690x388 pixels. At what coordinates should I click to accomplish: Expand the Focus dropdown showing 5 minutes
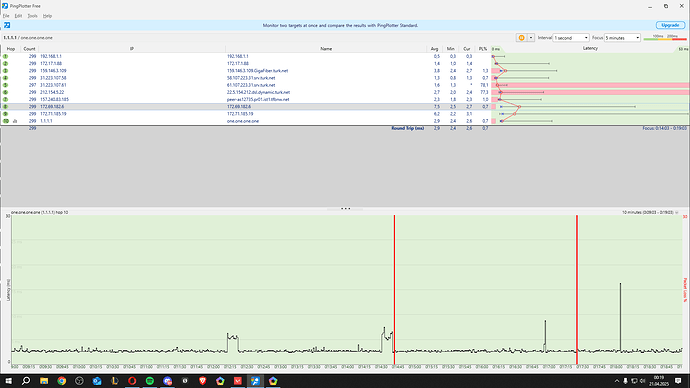pos(622,38)
